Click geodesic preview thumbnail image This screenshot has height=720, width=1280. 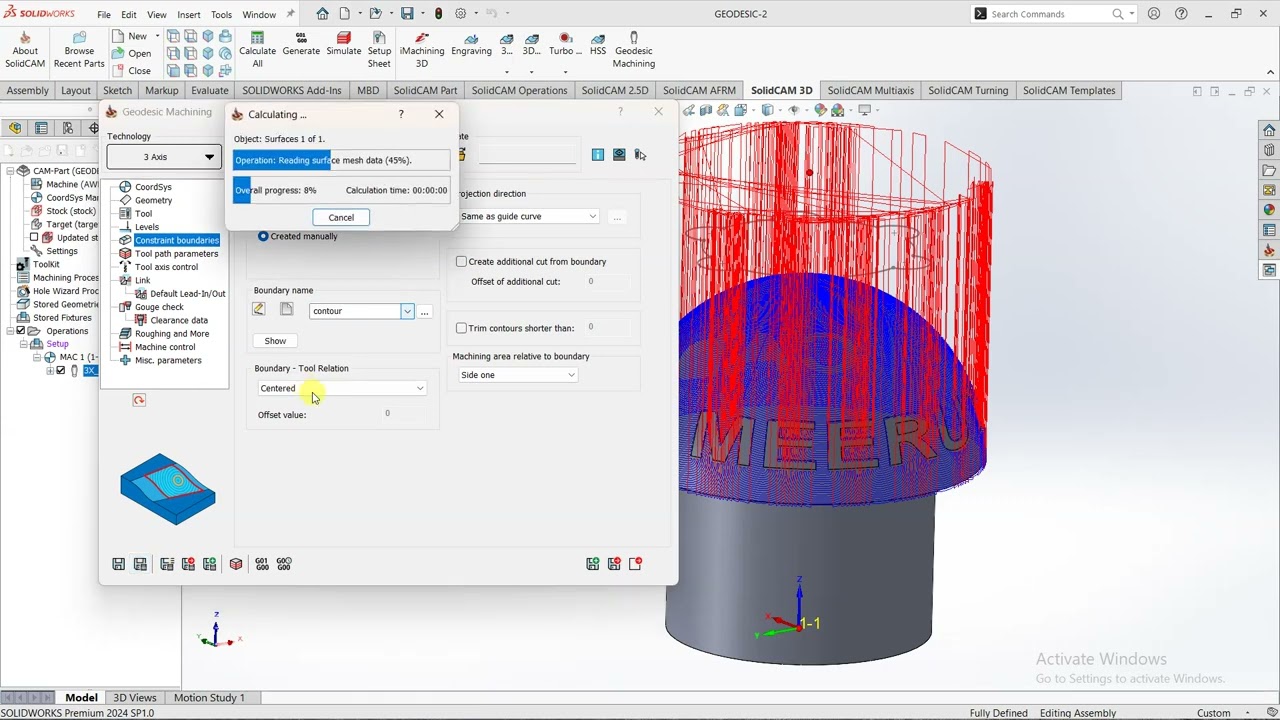click(x=168, y=489)
